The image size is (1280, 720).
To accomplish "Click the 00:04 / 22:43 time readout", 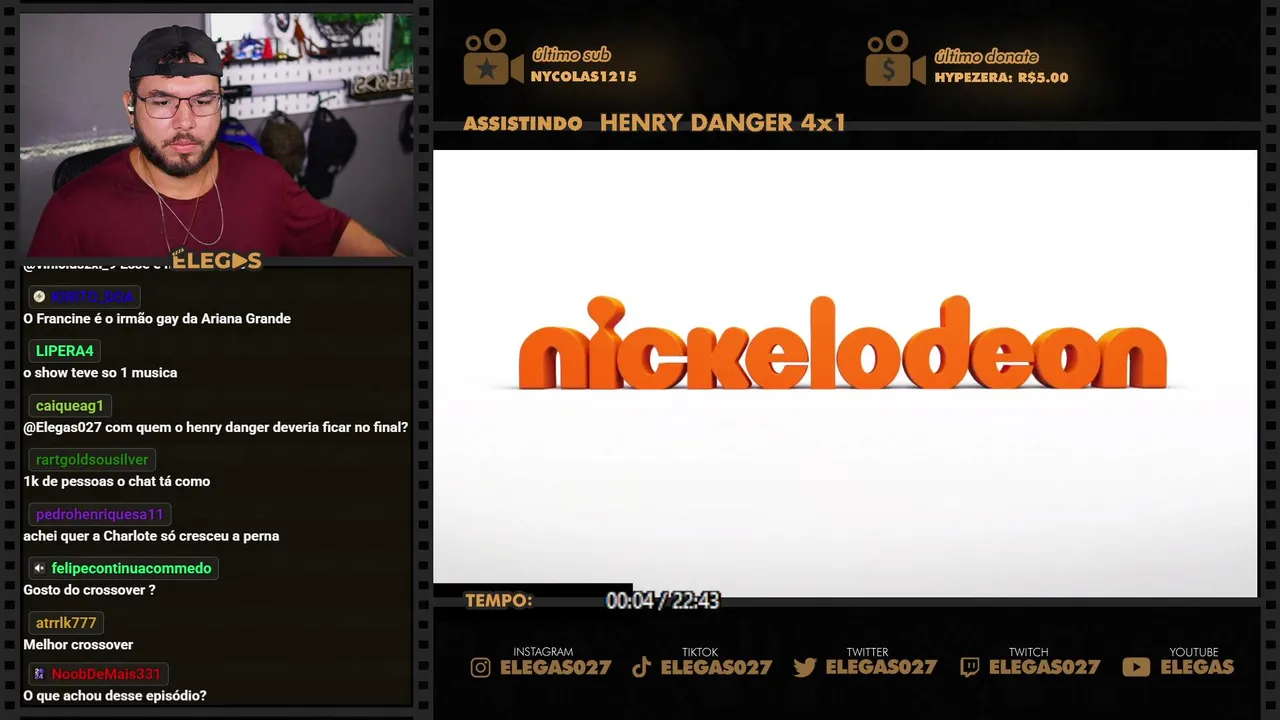I will click(662, 600).
